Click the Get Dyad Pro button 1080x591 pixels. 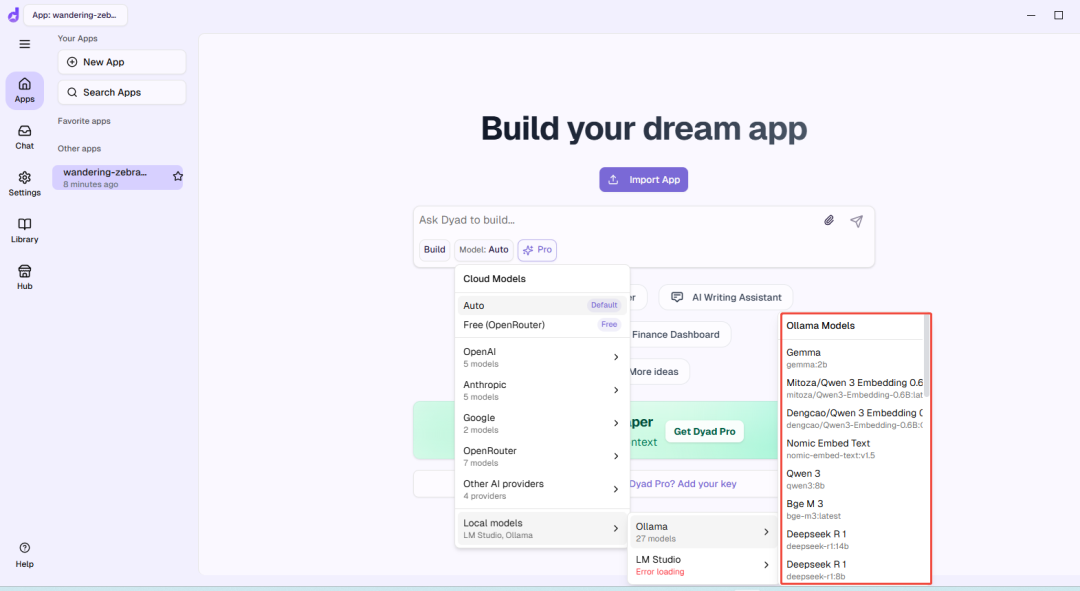705,431
